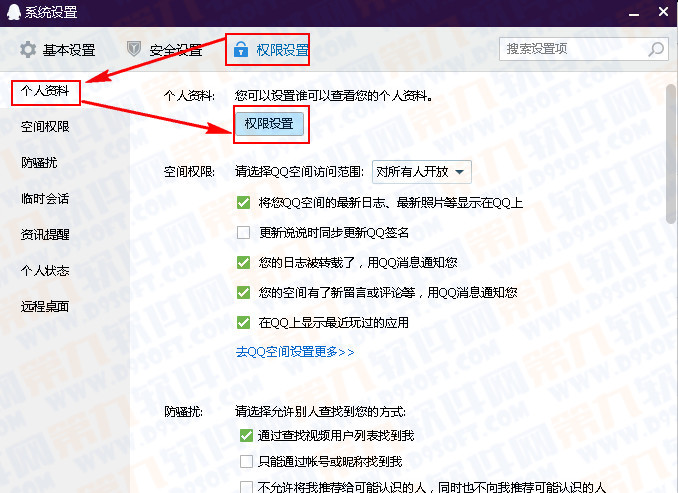Click the 空间权限: section label
Screen dimensions: 678x493
tap(189, 172)
